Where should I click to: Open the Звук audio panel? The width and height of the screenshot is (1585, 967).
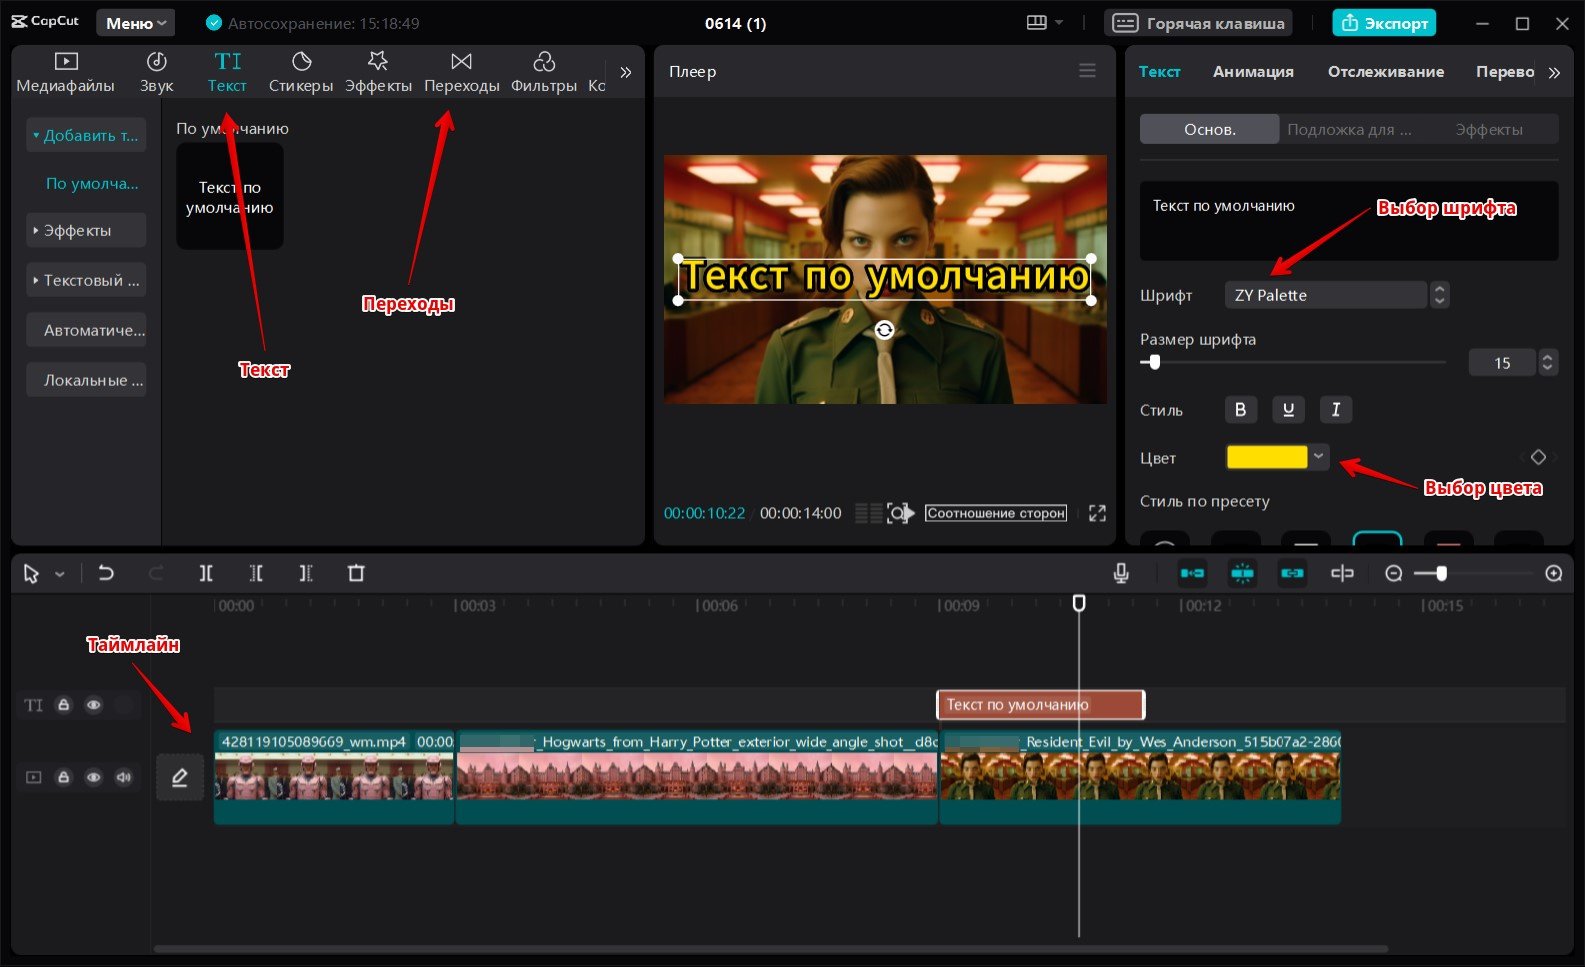[157, 73]
